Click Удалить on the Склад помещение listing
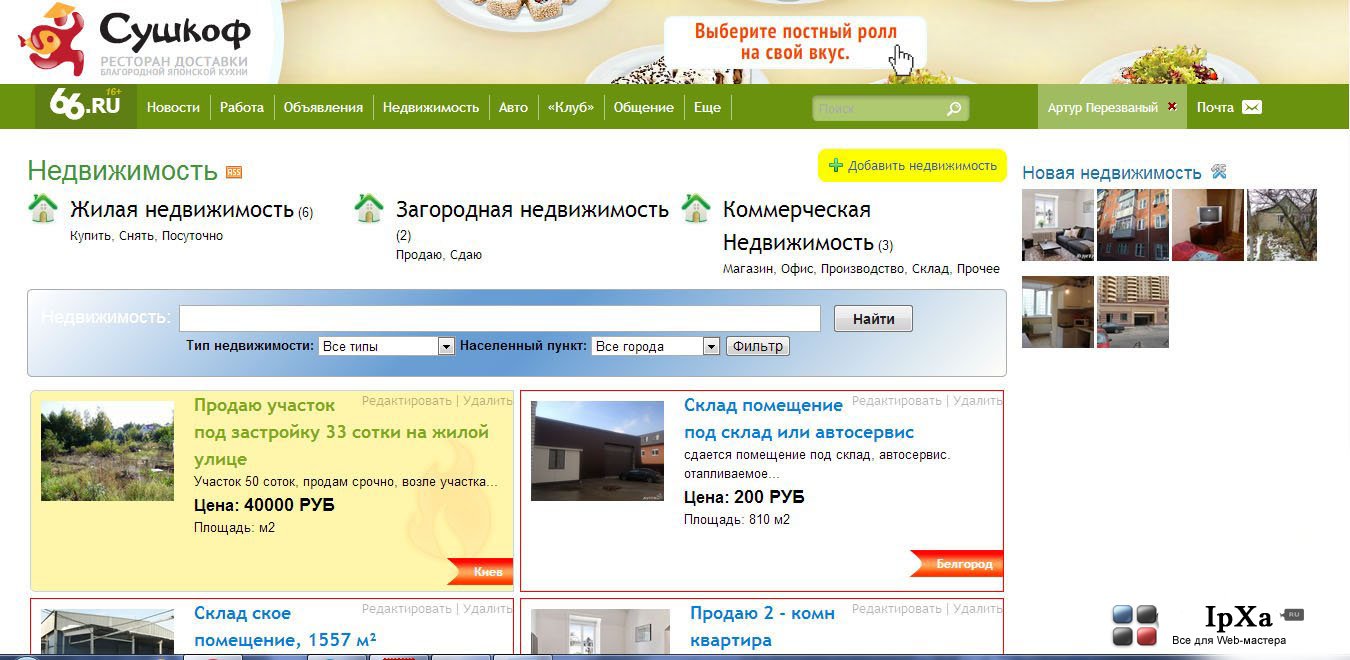Image resolution: width=1350 pixels, height=660 pixels. point(978,401)
